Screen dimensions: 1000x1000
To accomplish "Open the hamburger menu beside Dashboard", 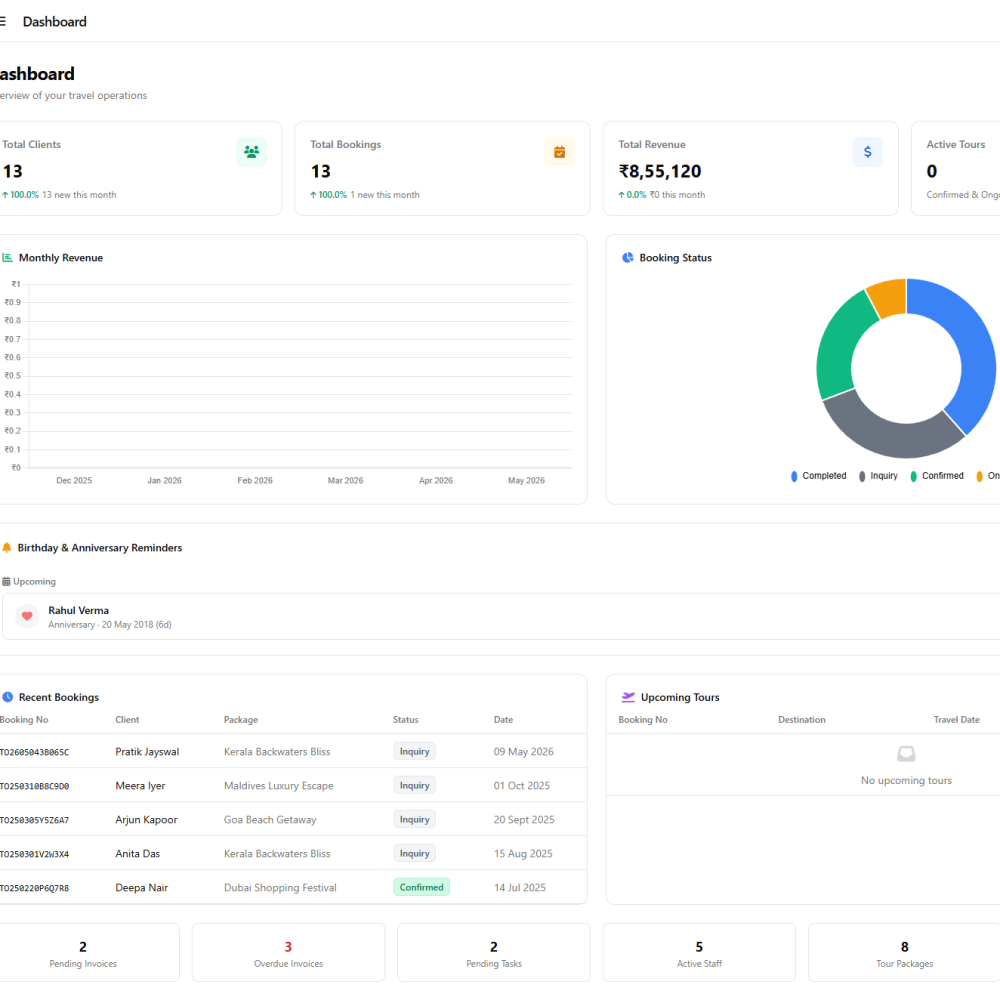I will coord(3,22).
